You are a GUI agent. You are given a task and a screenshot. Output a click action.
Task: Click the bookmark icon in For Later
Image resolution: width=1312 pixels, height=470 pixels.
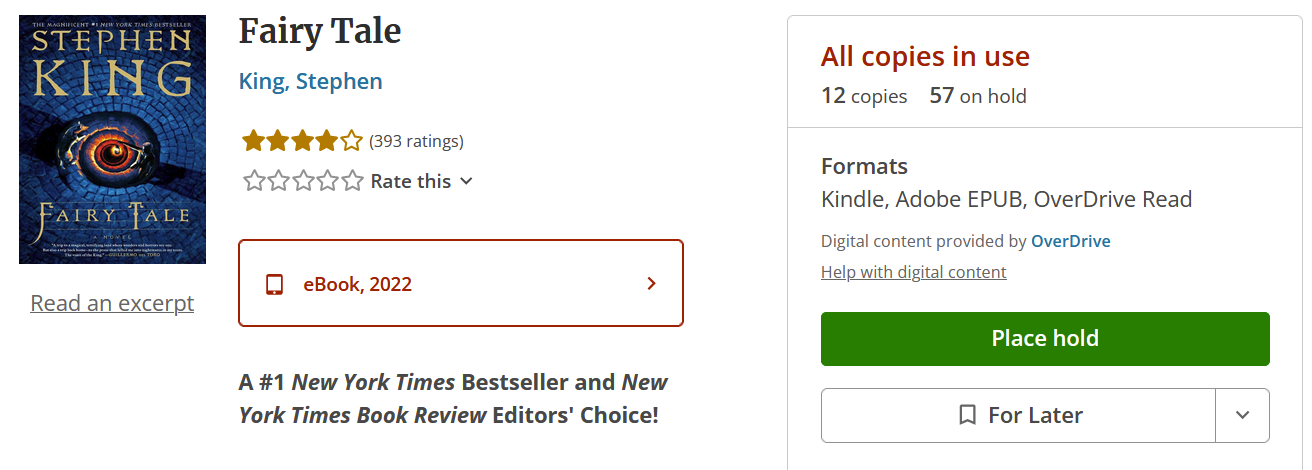(x=967, y=415)
